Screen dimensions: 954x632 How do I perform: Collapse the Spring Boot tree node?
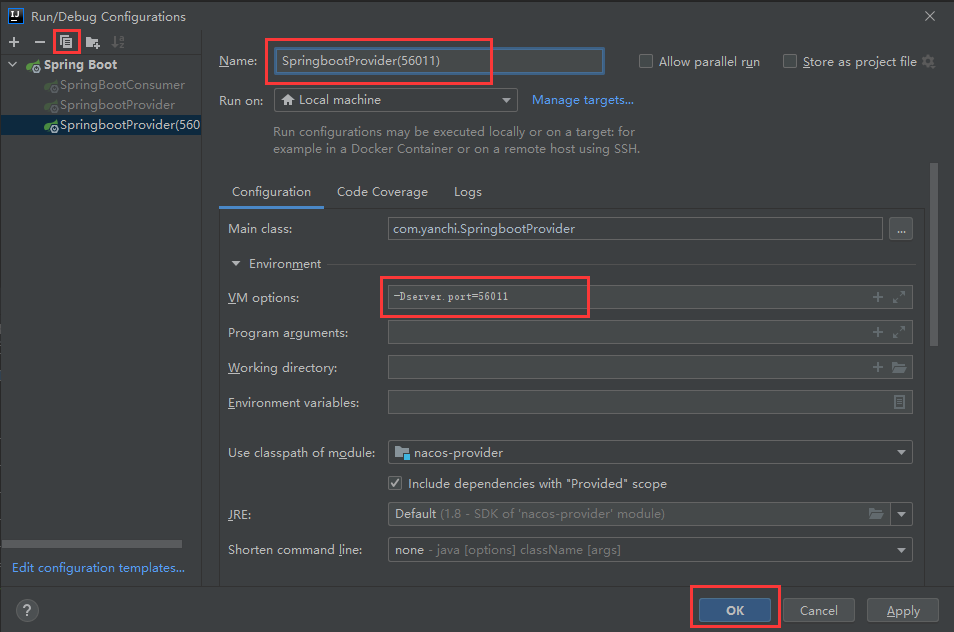click(x=13, y=64)
